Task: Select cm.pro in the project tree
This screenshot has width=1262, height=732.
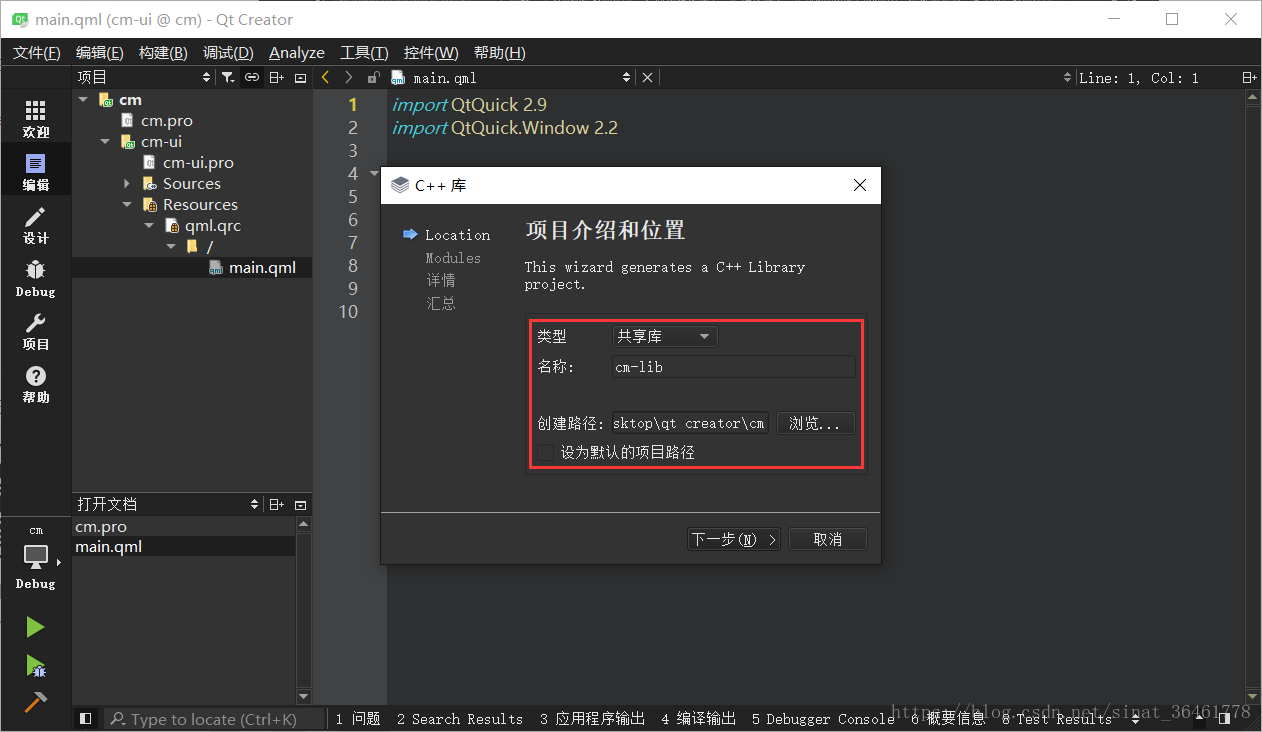Action: click(x=167, y=121)
